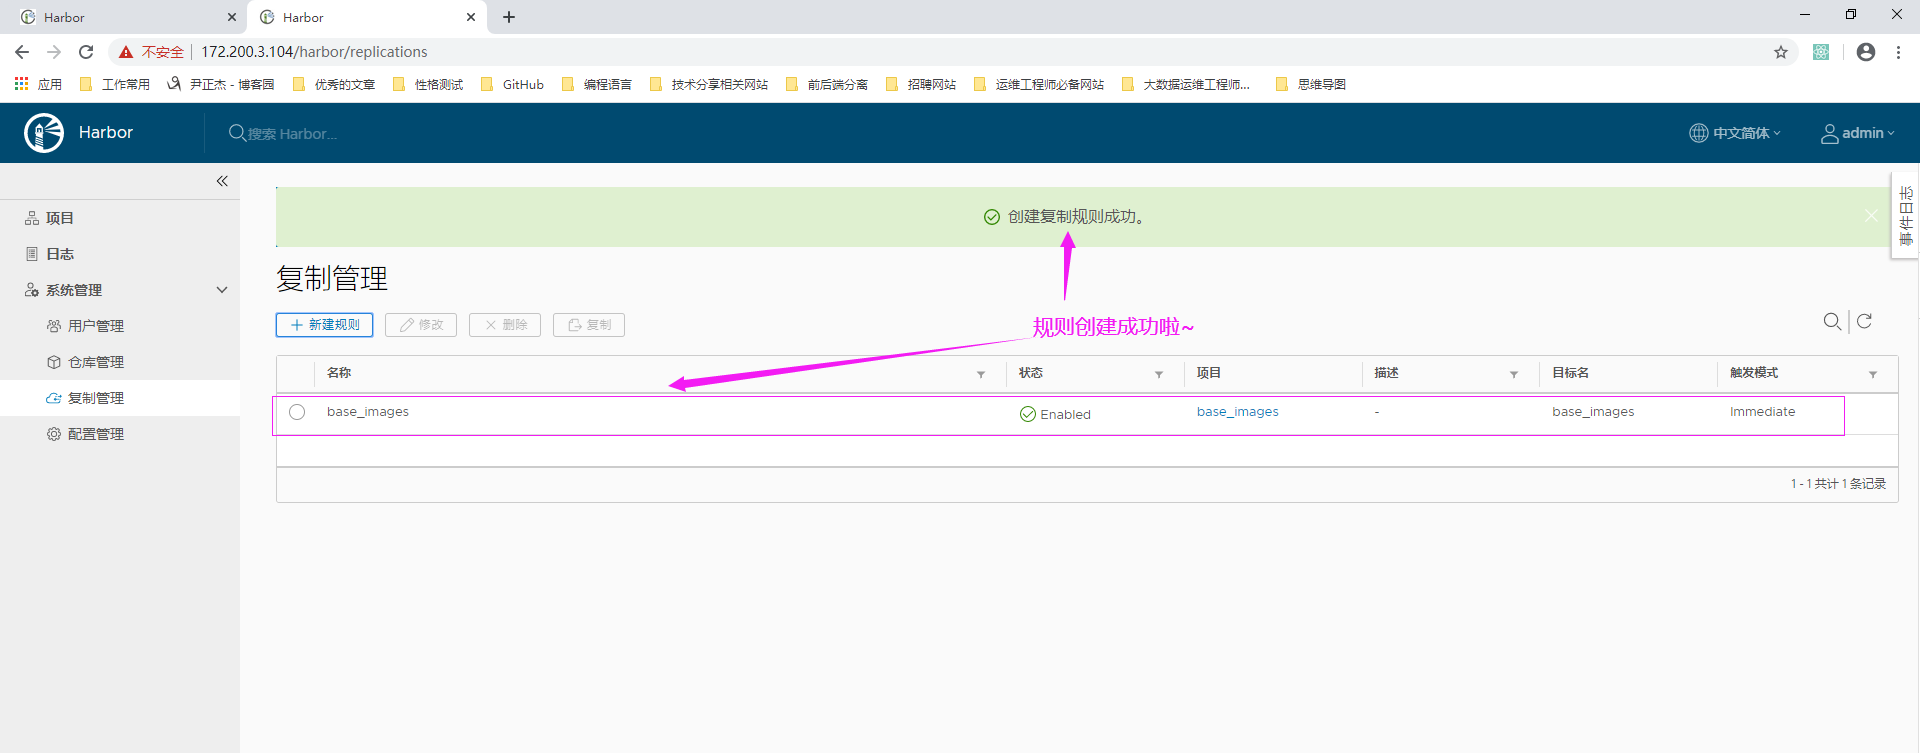Open the 运维工程师必备网站 bookmark folder

1039,84
